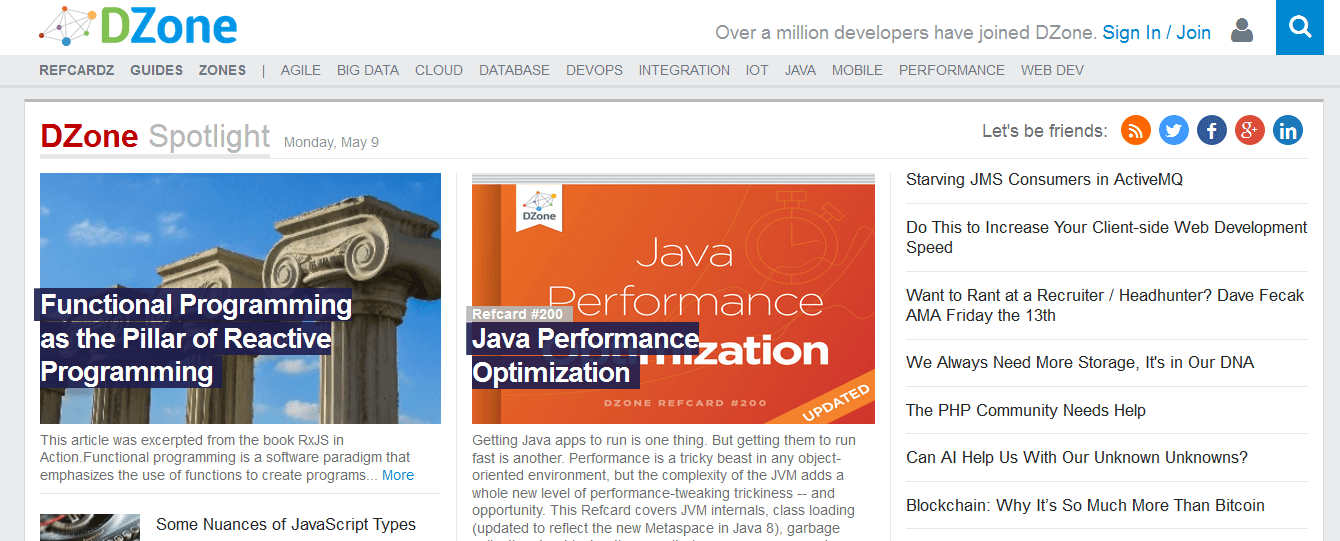1340x541 pixels.
Task: Open the RSS feed icon
Action: pos(1136,130)
